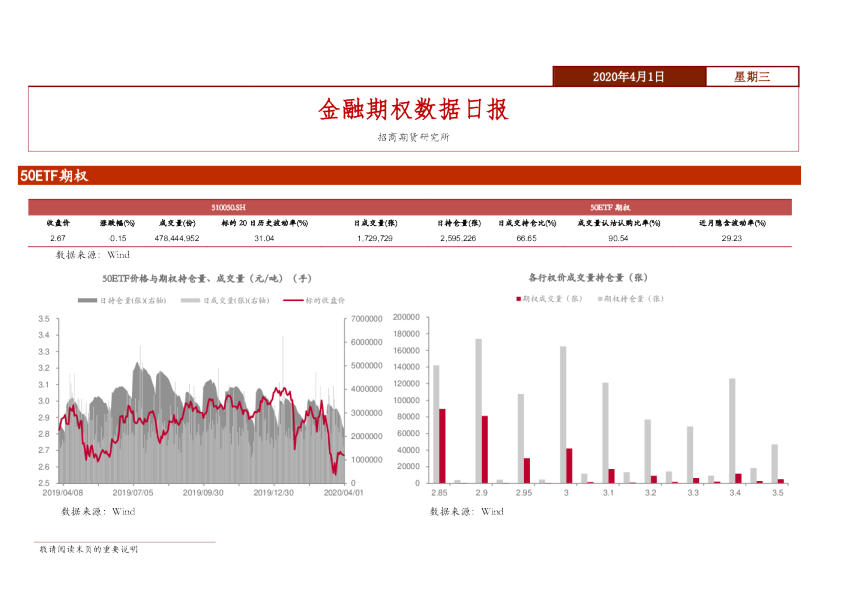
Task: Click the 日成交量(张)(右轴) legend marker
Action: [x=190, y=300]
